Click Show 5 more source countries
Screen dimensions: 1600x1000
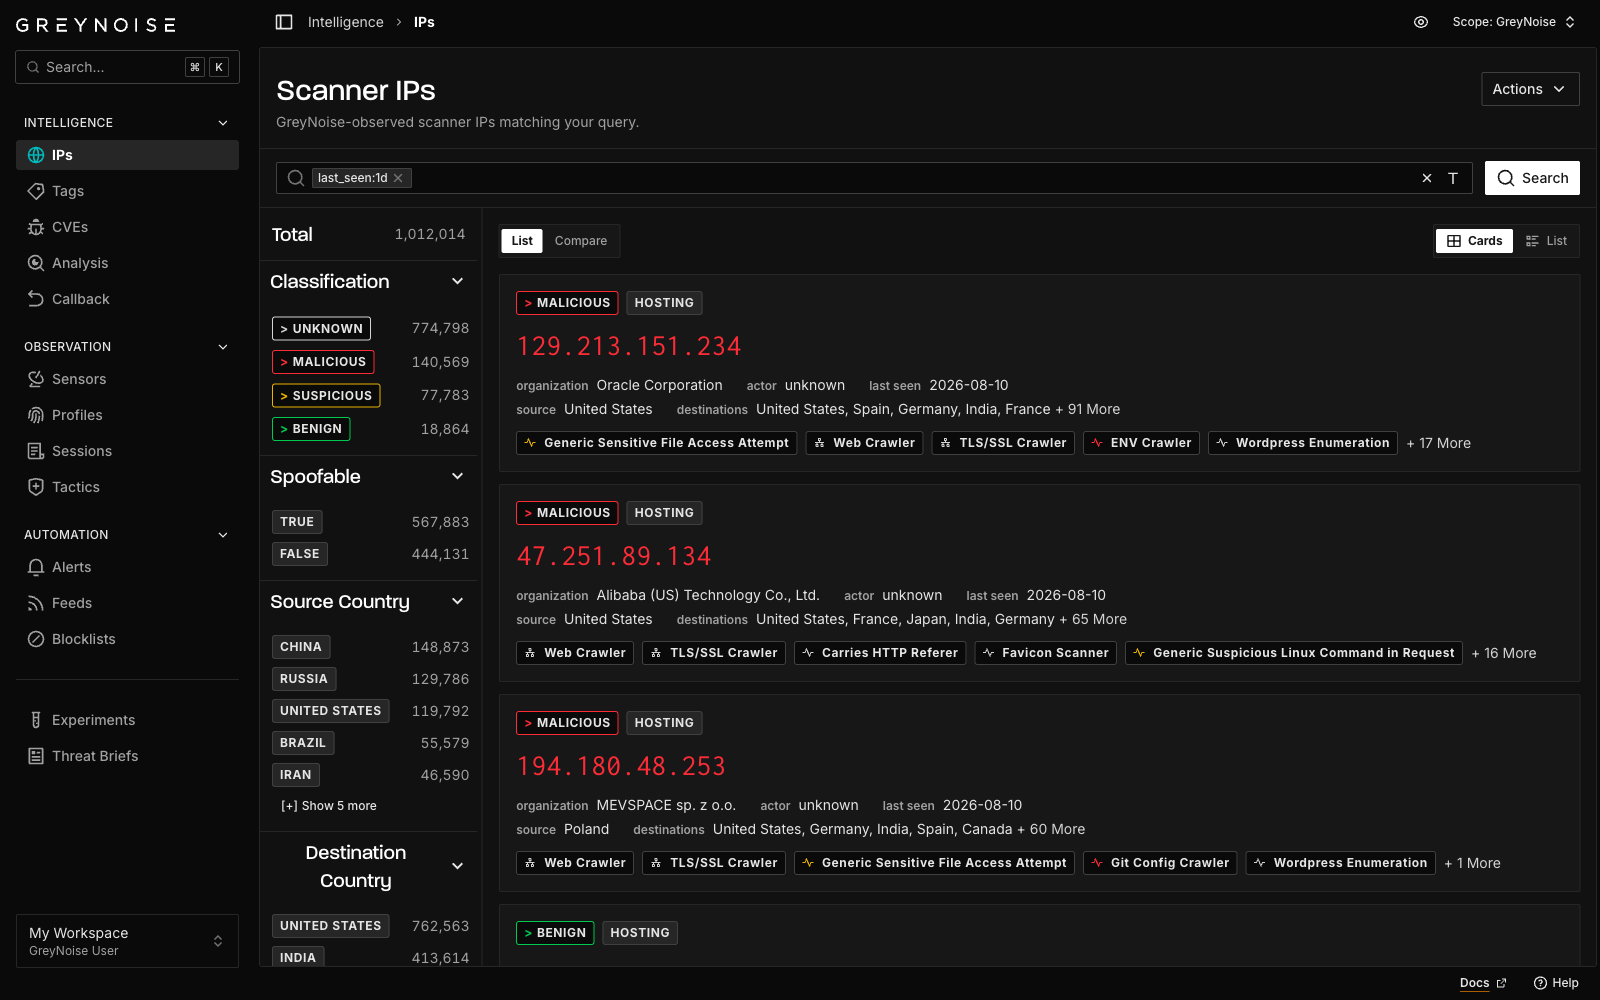click(x=329, y=806)
